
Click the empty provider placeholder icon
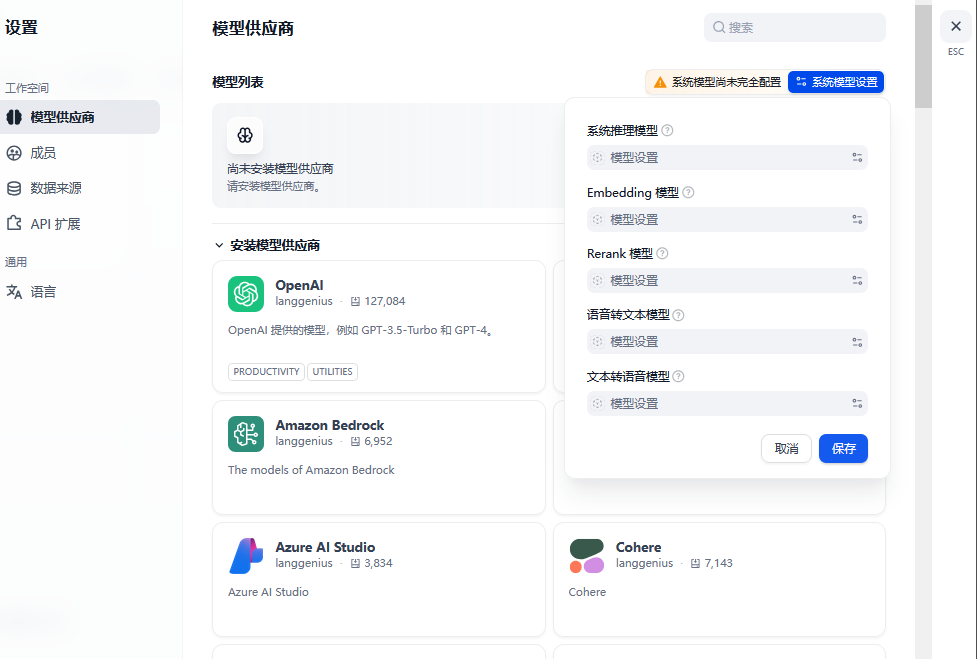245,135
